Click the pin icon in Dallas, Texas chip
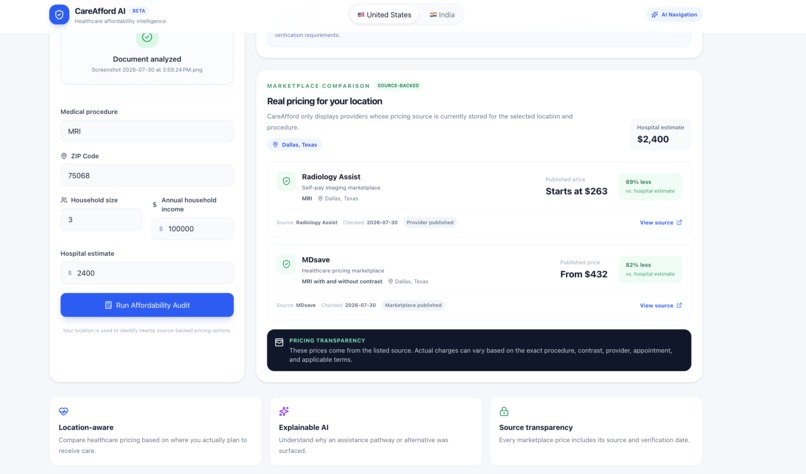The image size is (806, 474). coord(275,145)
